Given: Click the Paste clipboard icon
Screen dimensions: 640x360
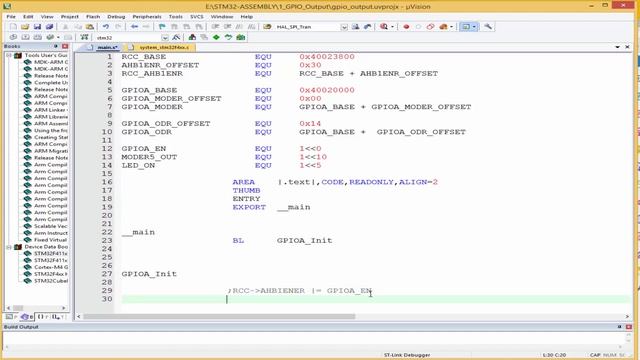Looking at the screenshot, I should (x=90, y=27).
